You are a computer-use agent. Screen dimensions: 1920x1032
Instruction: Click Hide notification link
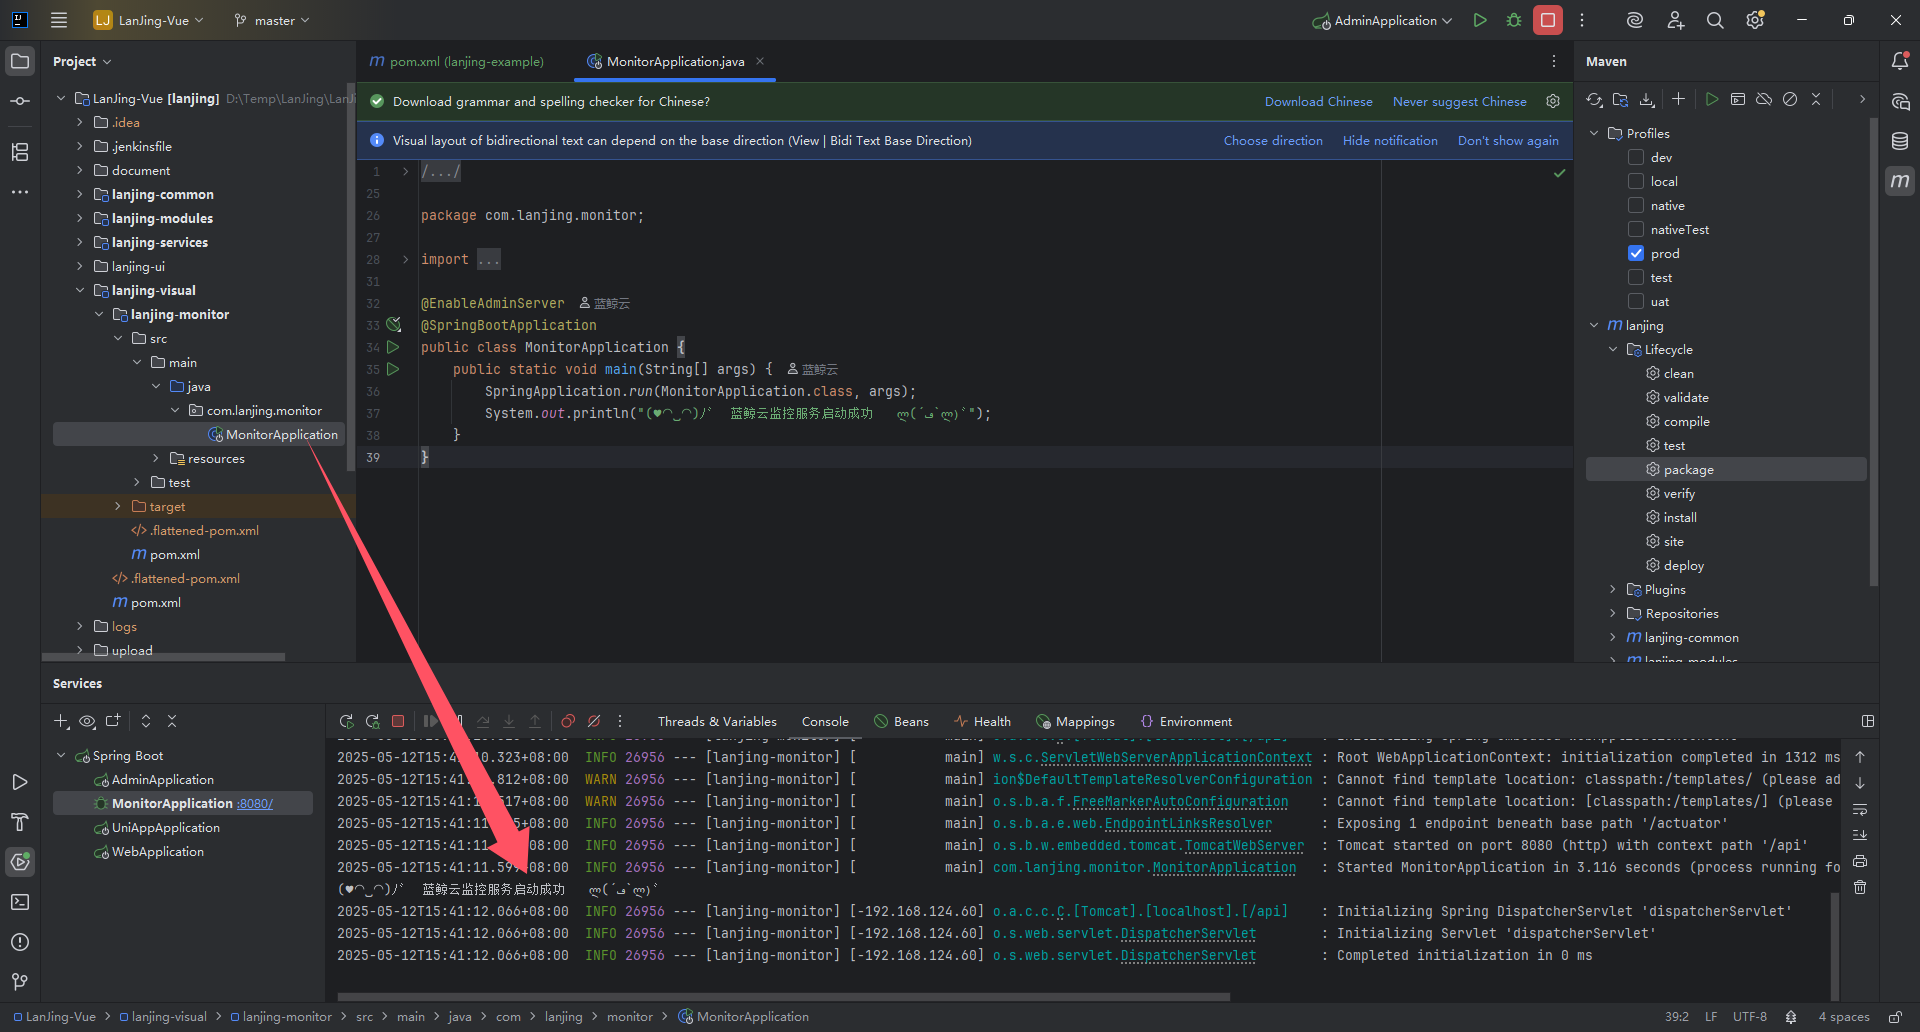point(1390,140)
